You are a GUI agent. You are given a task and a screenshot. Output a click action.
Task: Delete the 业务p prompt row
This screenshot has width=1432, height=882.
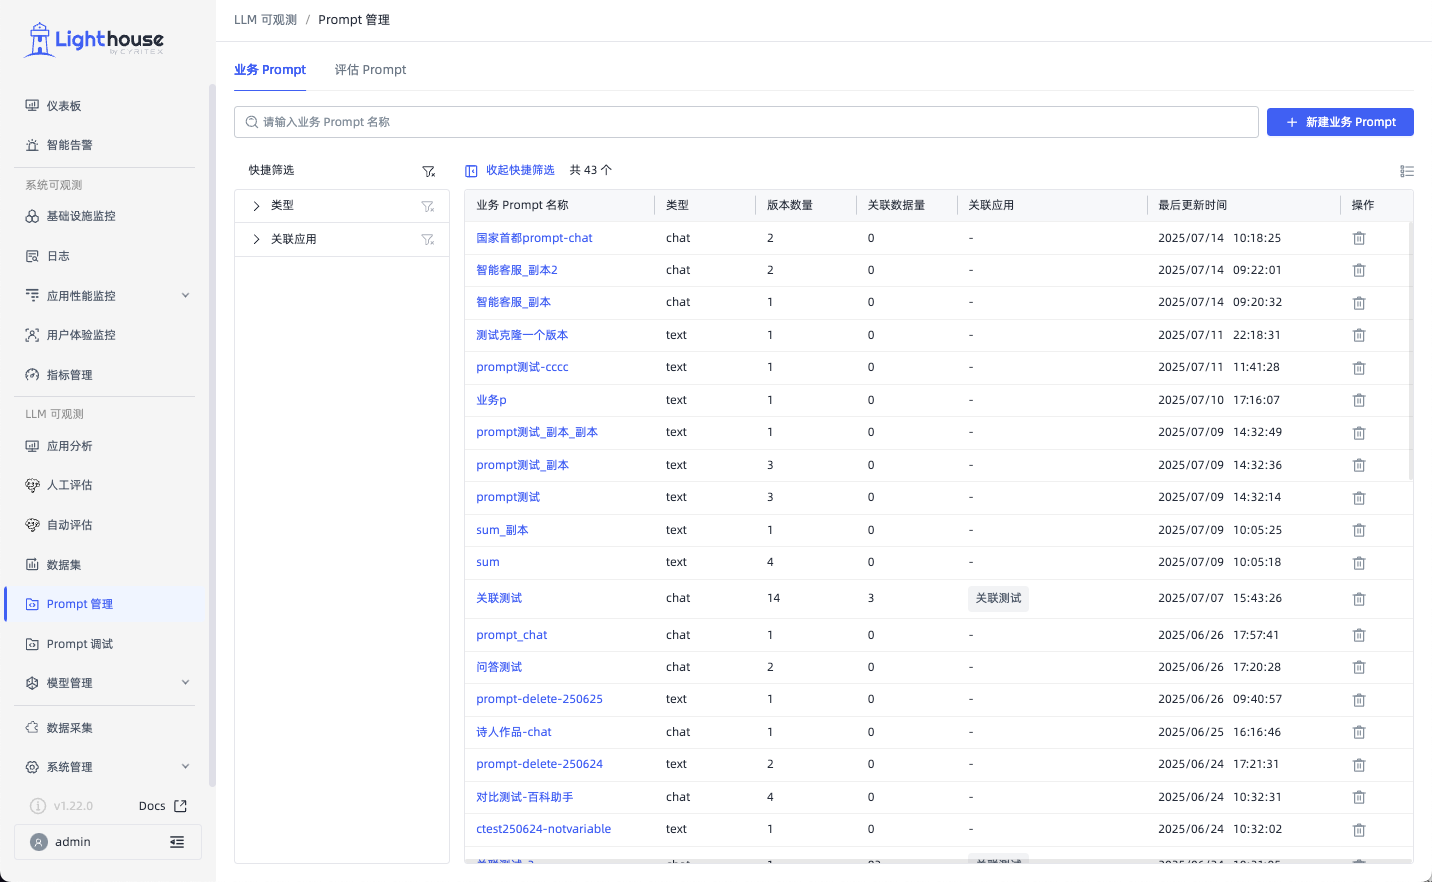click(1359, 400)
